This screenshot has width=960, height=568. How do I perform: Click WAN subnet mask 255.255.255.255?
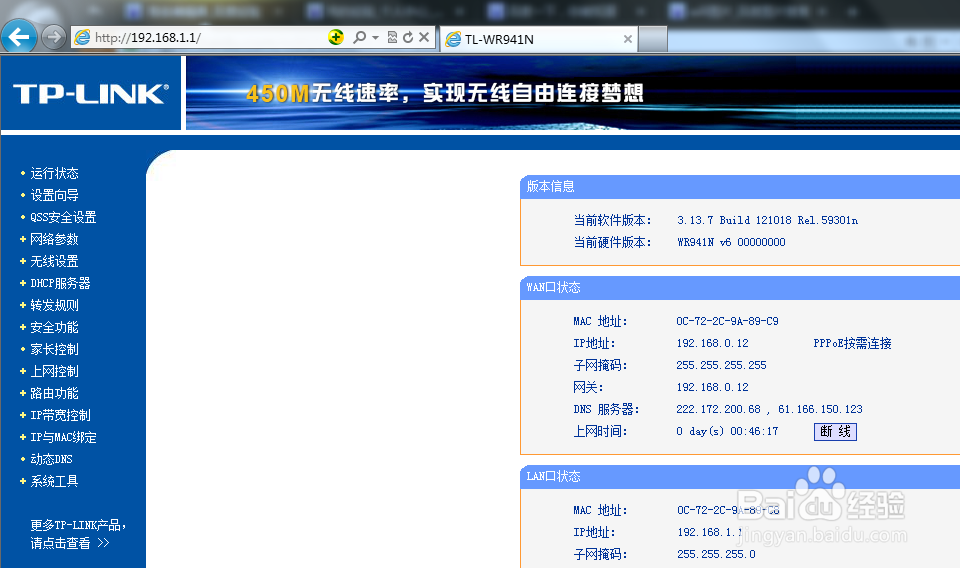[721, 365]
